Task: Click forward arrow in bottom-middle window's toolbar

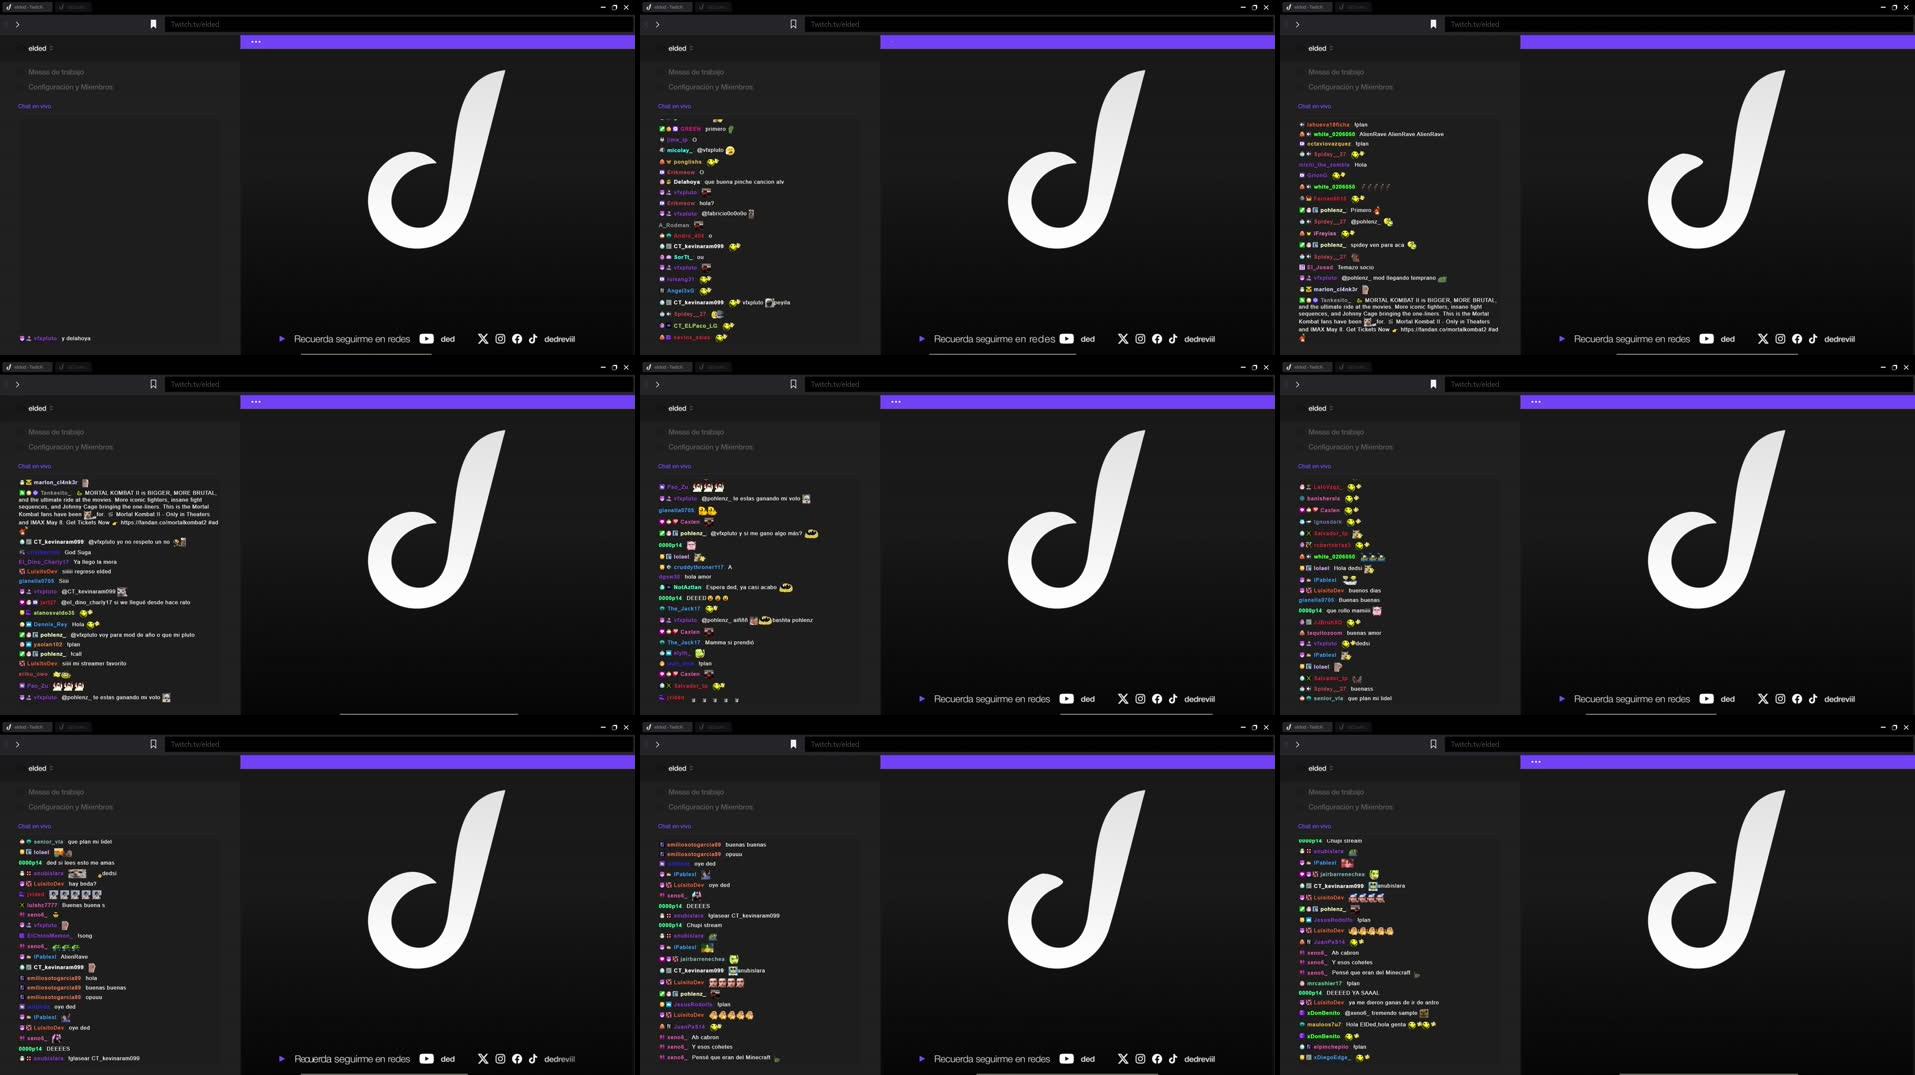Action: [657, 744]
